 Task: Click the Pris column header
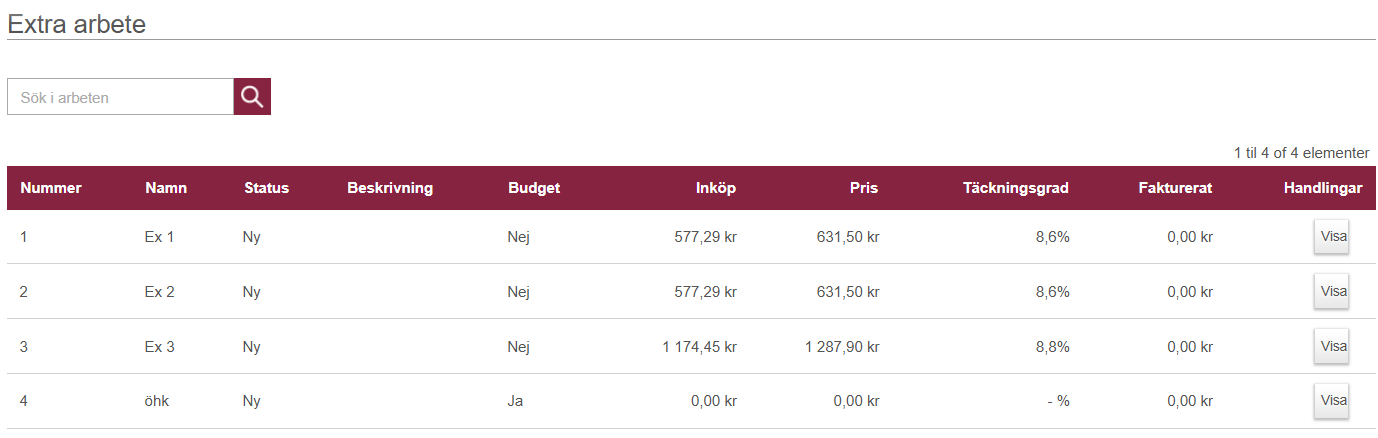[863, 188]
